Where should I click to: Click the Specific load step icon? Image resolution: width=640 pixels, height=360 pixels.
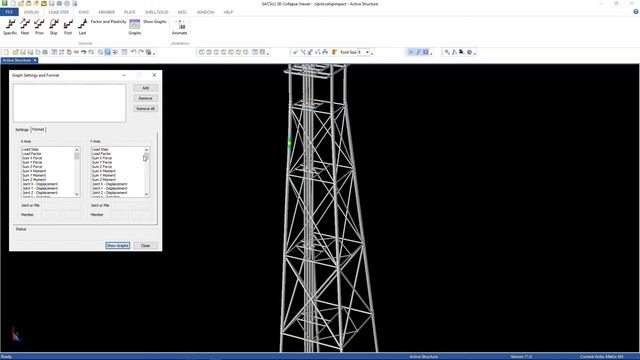point(10,27)
